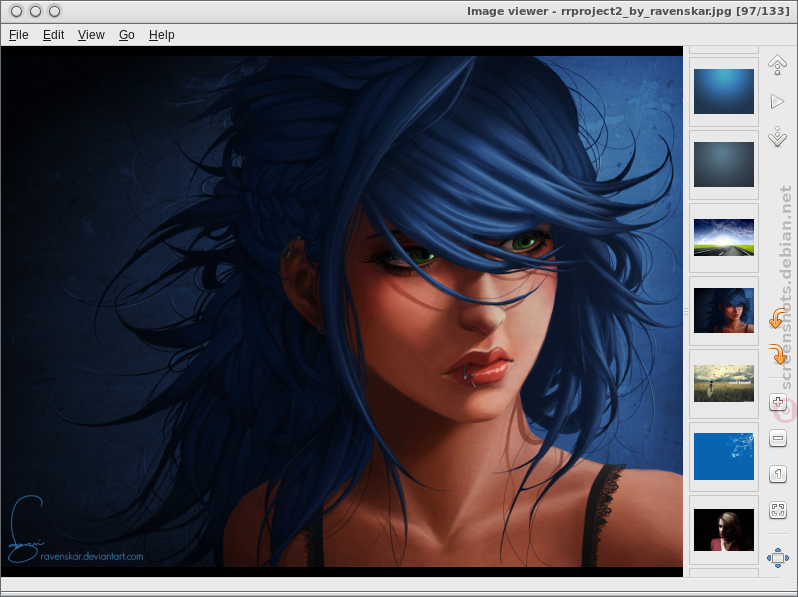Select the blue-haired girl thumbnail
Viewport: 798px width, 597px height.
pyautogui.click(x=724, y=310)
